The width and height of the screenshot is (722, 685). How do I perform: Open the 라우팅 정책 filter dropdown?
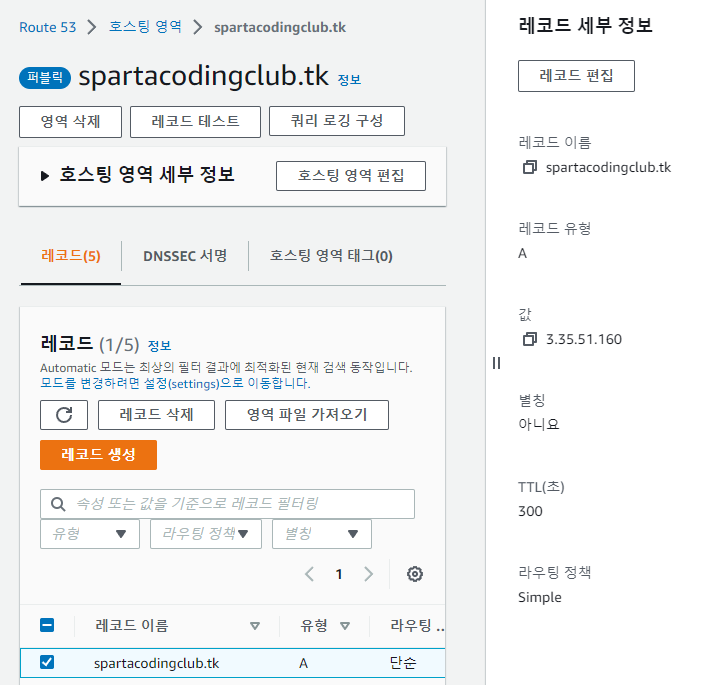coord(206,534)
